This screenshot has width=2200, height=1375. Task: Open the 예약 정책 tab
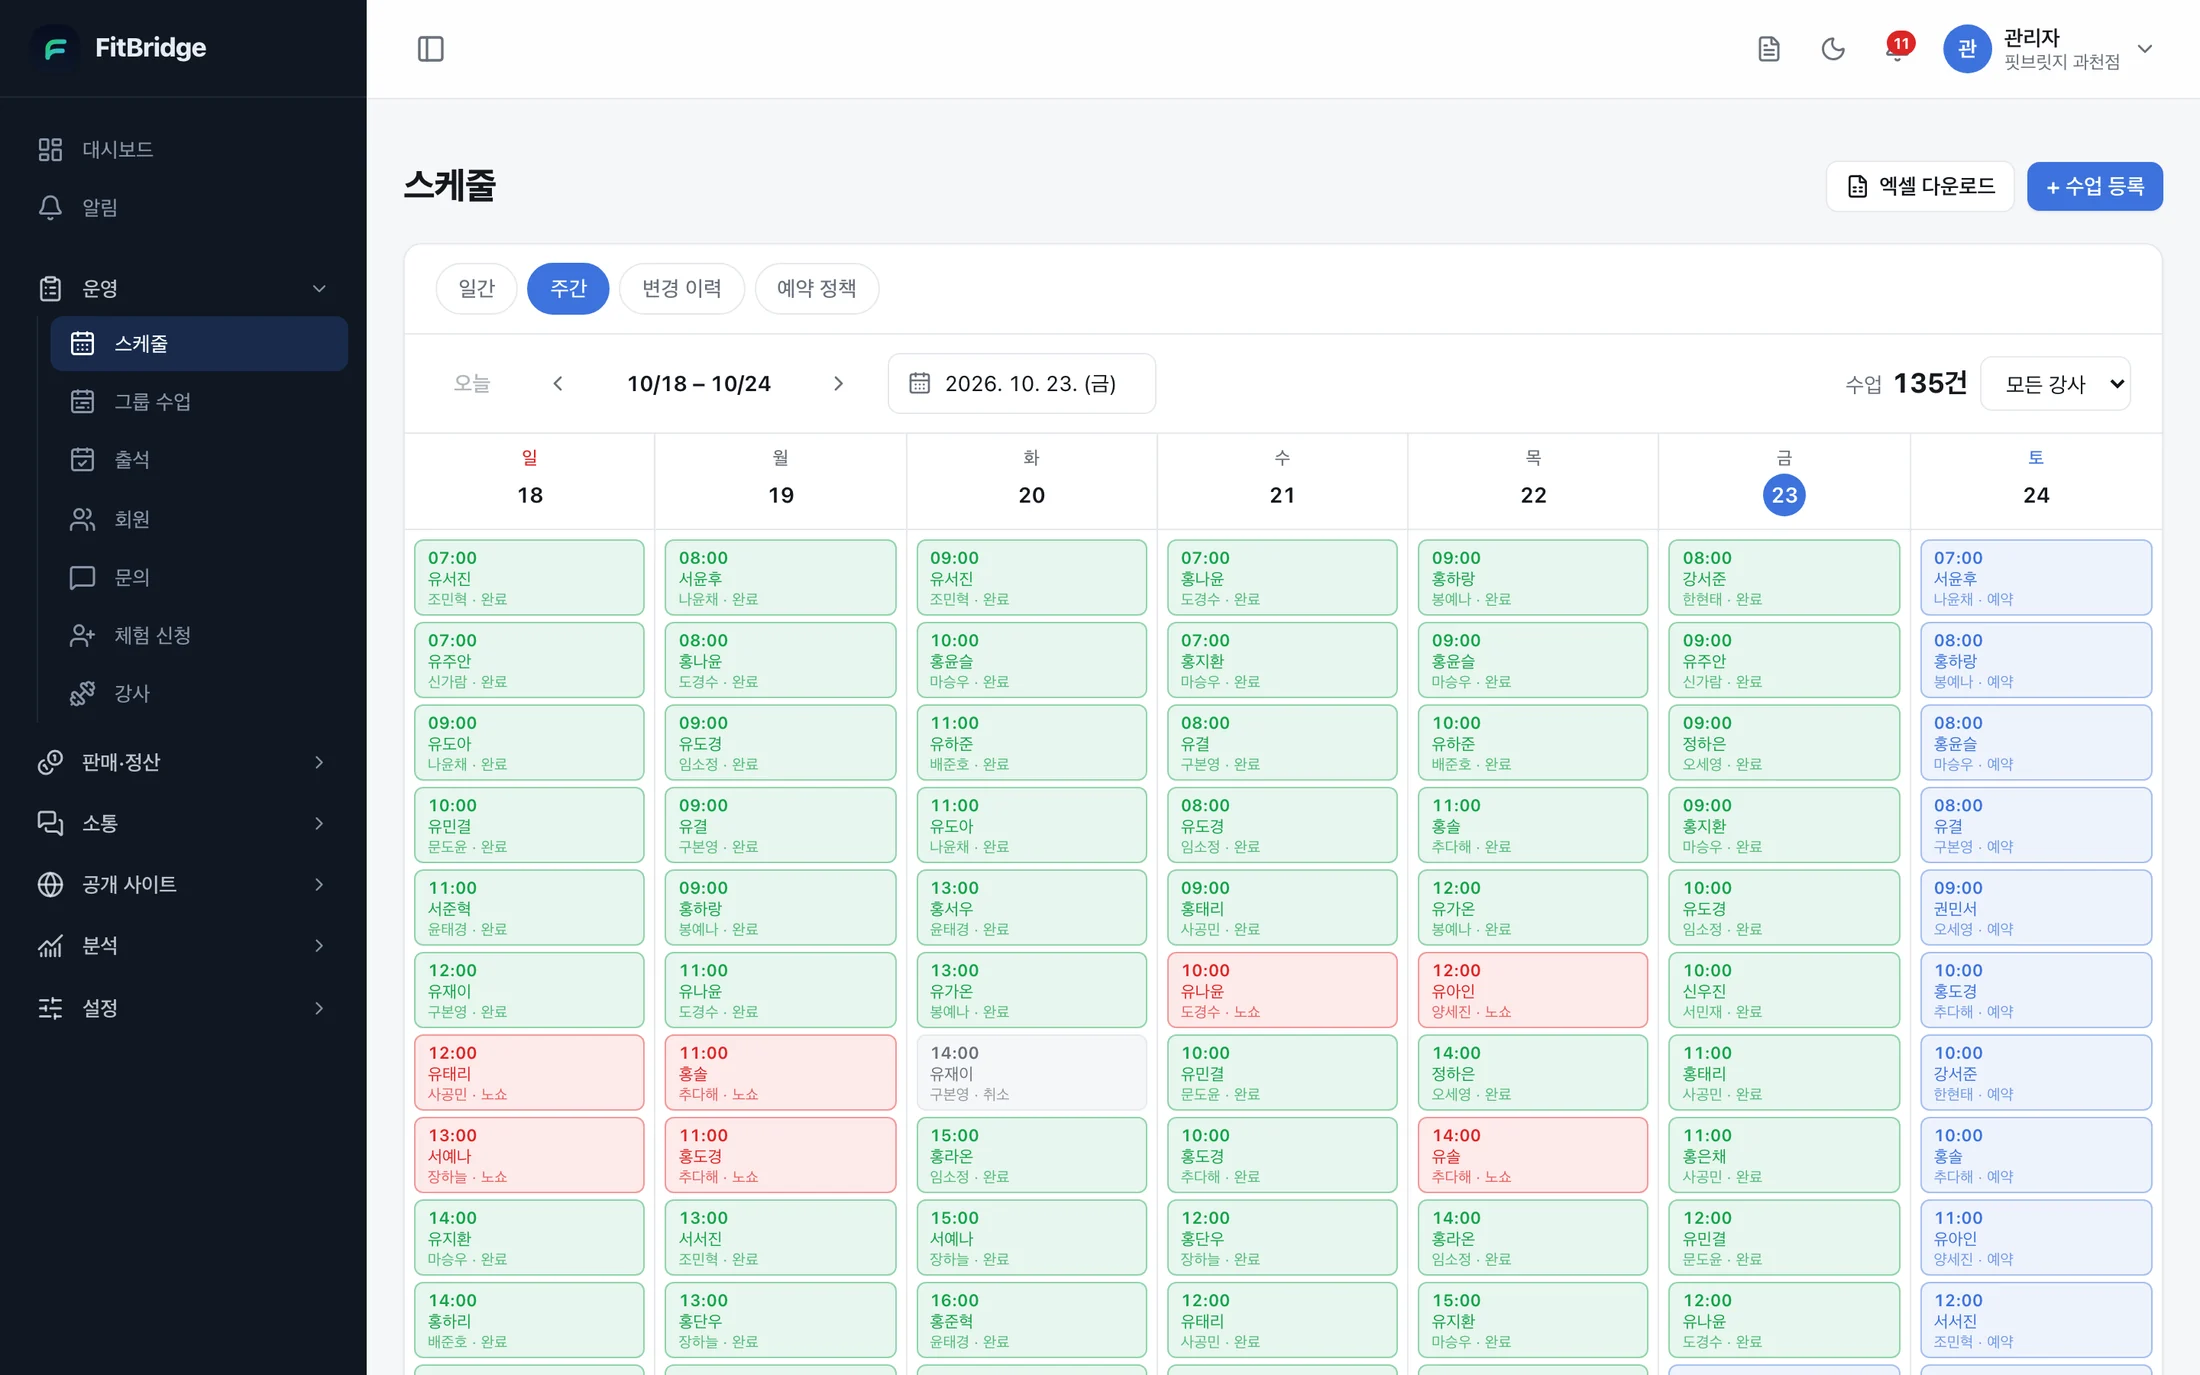pyautogui.click(x=816, y=288)
